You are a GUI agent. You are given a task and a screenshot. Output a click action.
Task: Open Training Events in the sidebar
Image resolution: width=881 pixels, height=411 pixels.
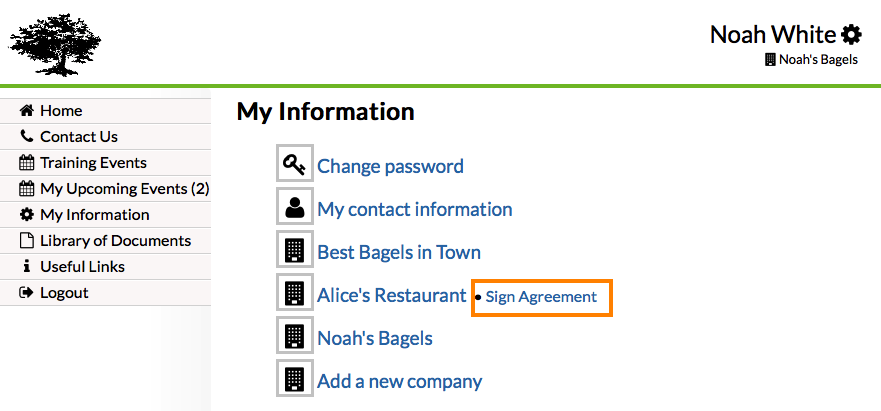coord(93,163)
